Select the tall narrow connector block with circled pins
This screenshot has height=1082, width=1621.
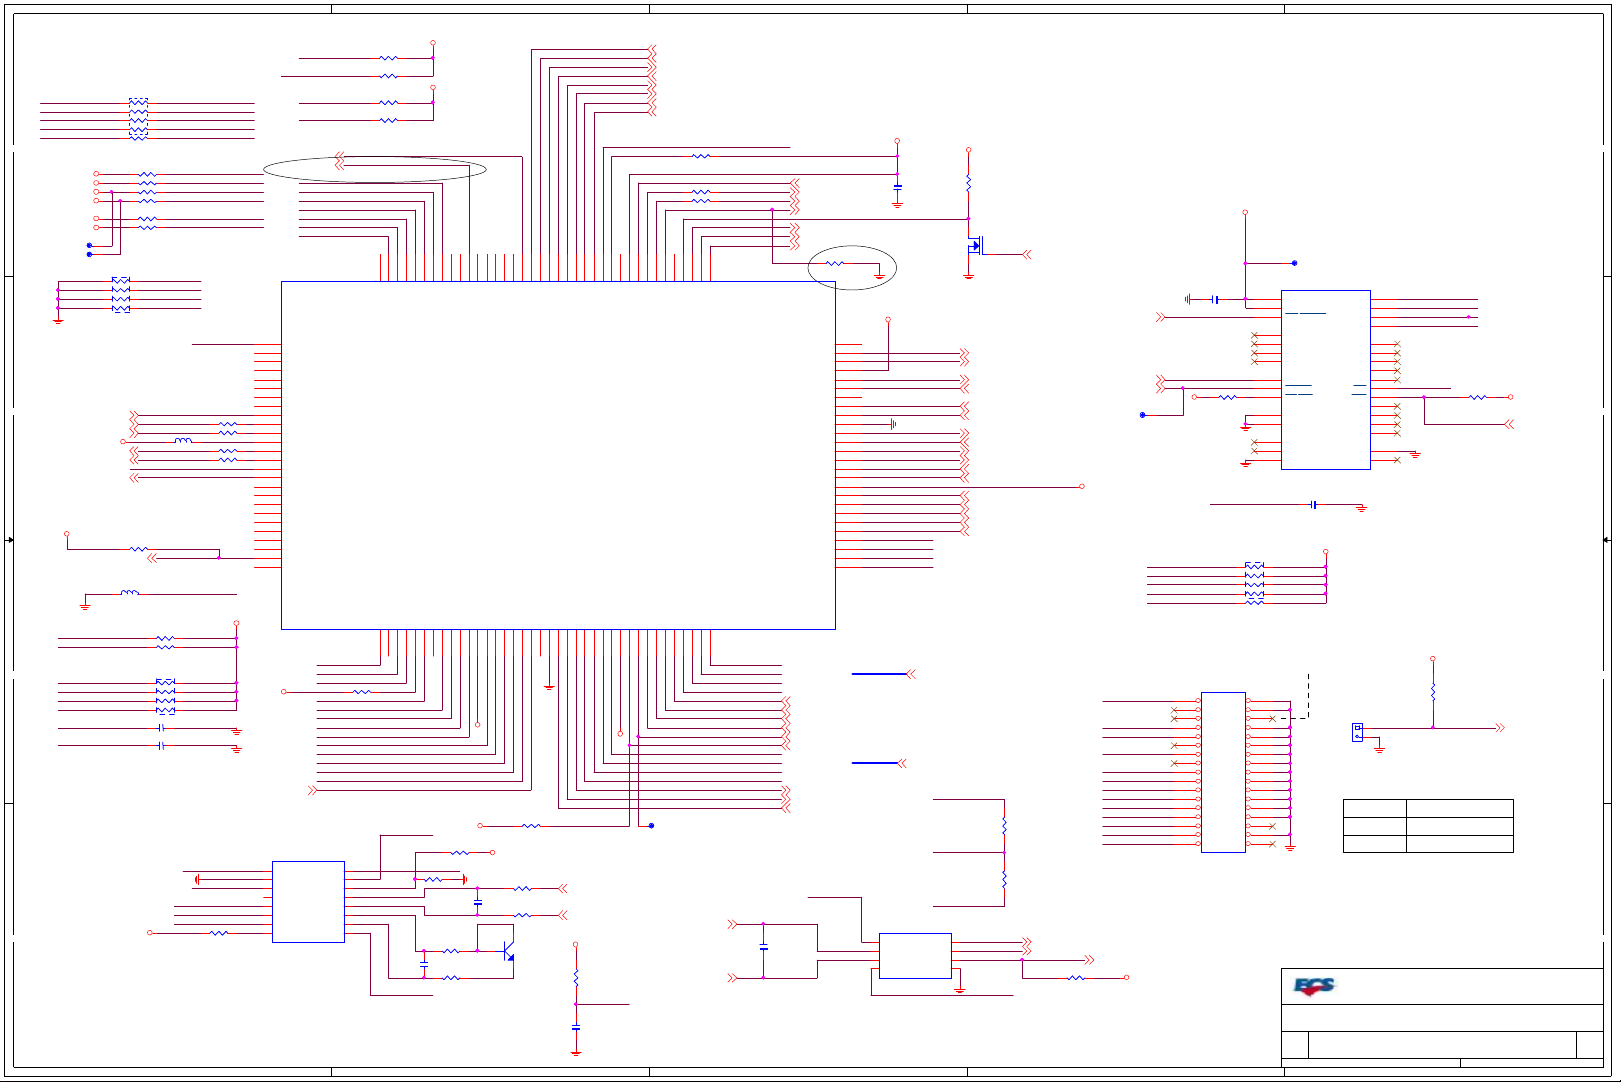[1223, 772]
